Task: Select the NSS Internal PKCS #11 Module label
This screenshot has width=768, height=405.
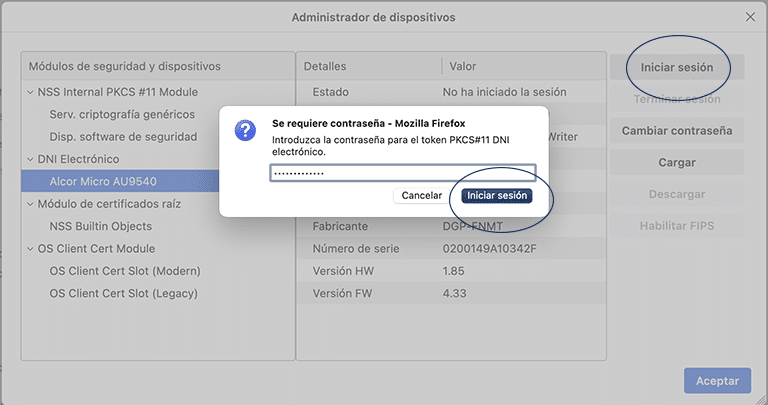Action: click(x=118, y=92)
